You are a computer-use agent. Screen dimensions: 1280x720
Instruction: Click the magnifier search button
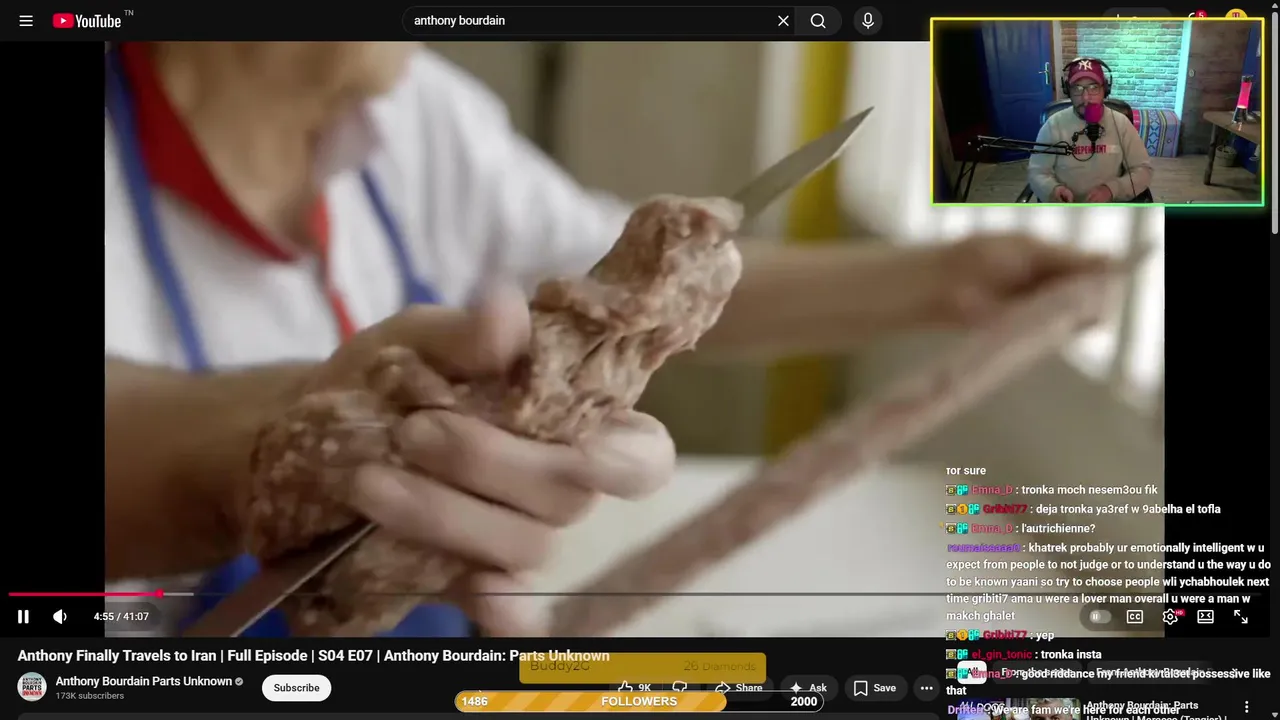coord(818,21)
